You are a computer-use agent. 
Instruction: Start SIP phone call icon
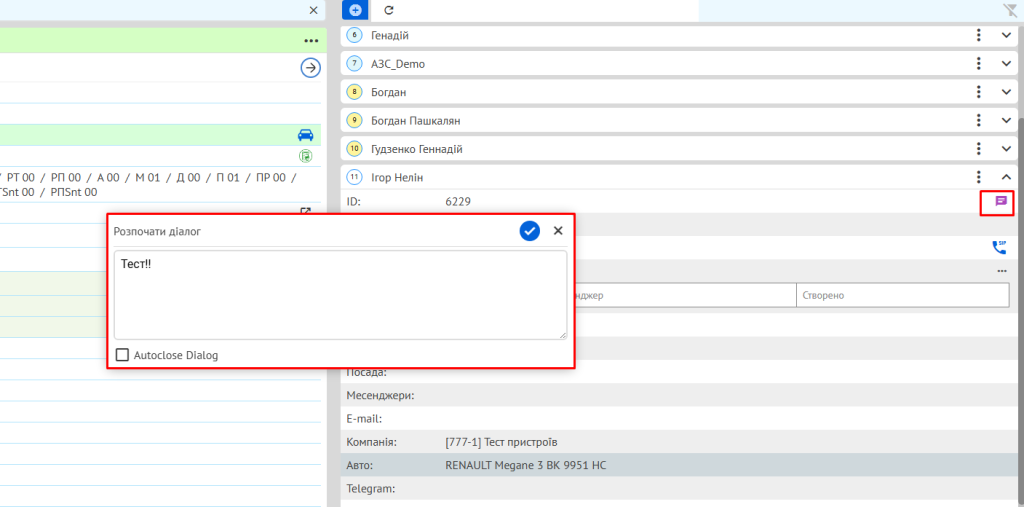tap(1000, 247)
